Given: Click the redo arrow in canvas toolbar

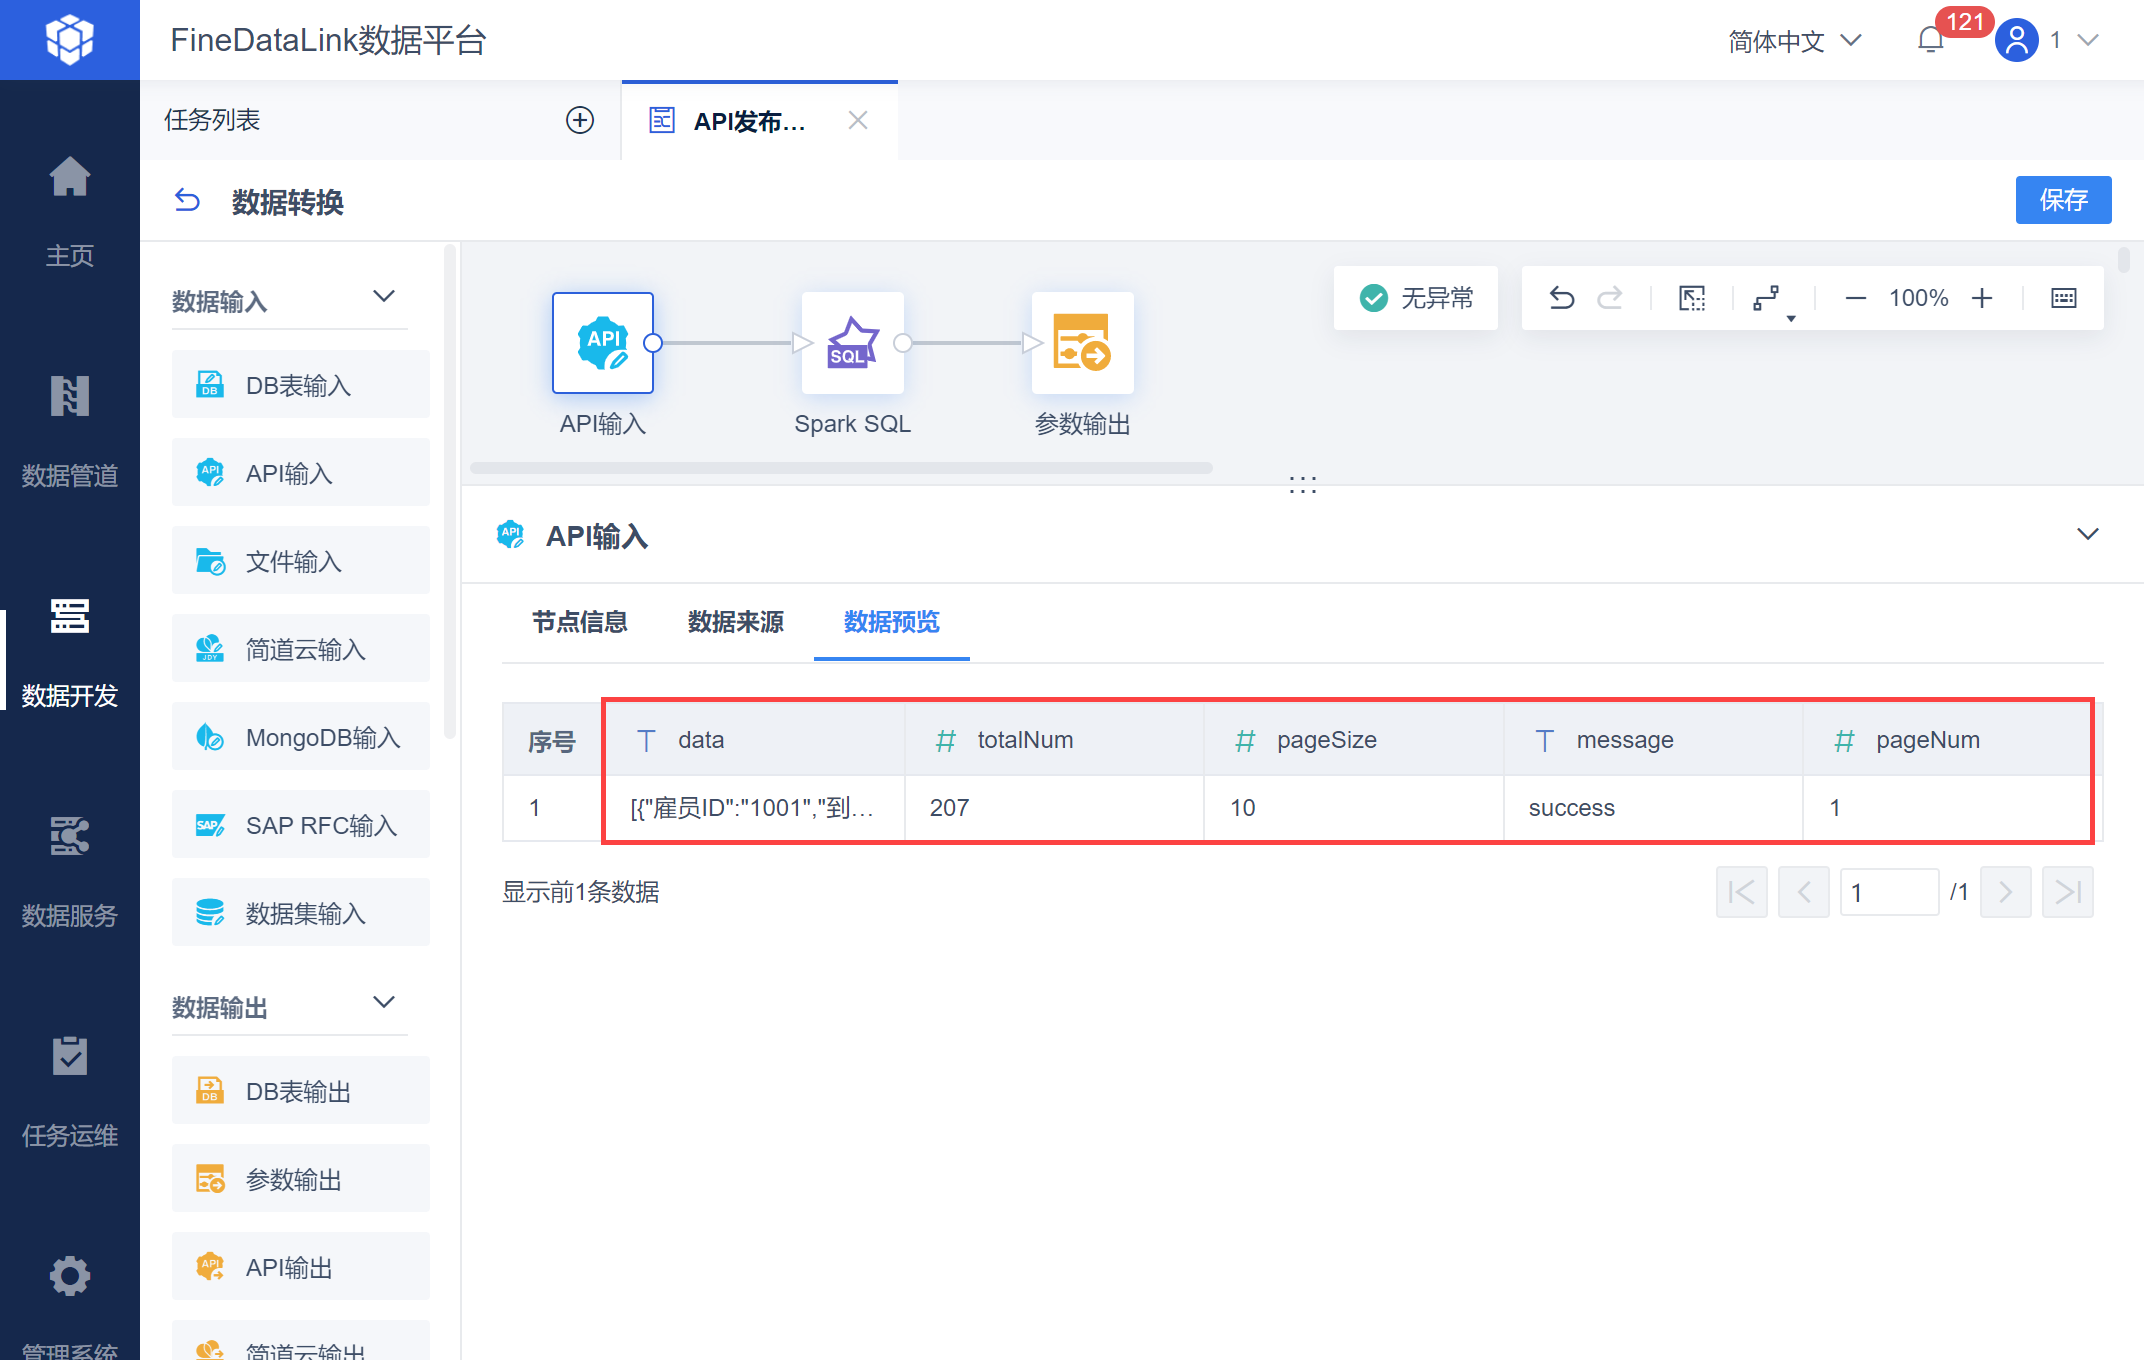Looking at the screenshot, I should [1610, 298].
